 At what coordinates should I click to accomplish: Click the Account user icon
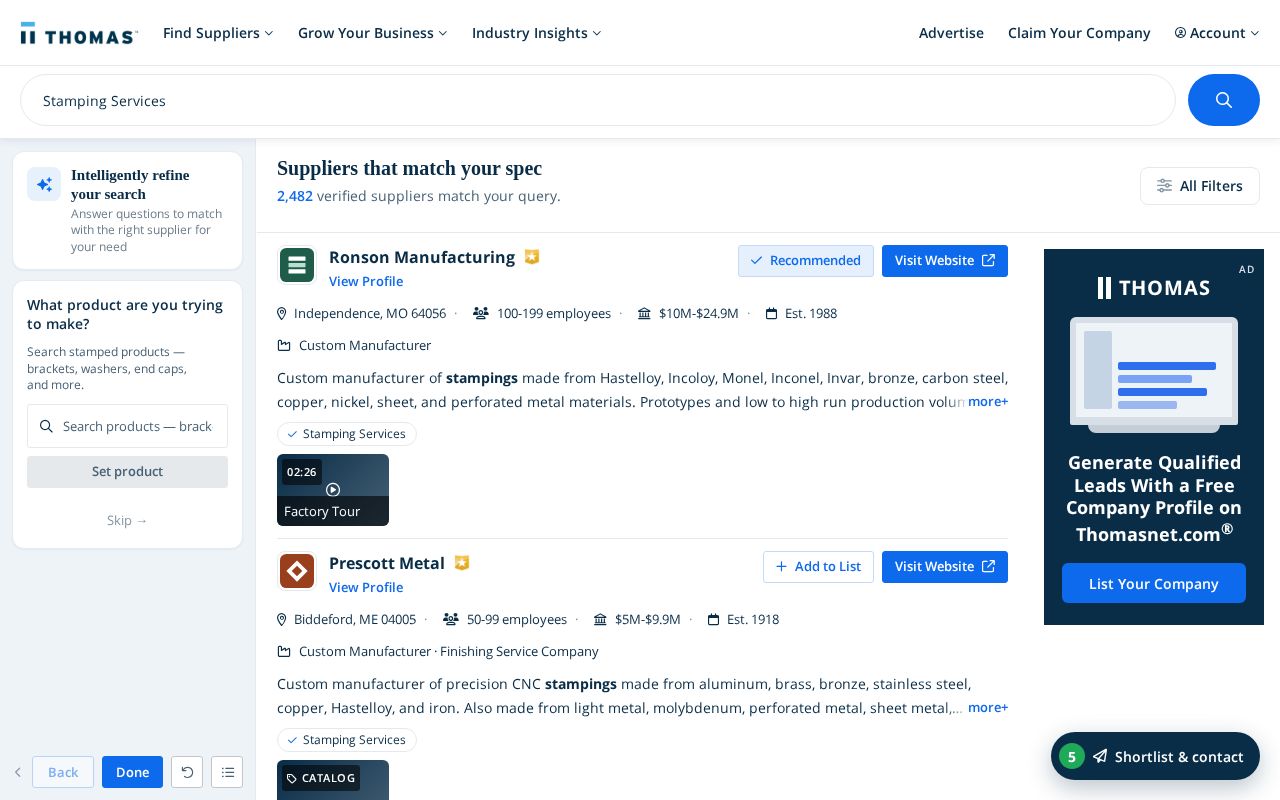pyautogui.click(x=1180, y=33)
